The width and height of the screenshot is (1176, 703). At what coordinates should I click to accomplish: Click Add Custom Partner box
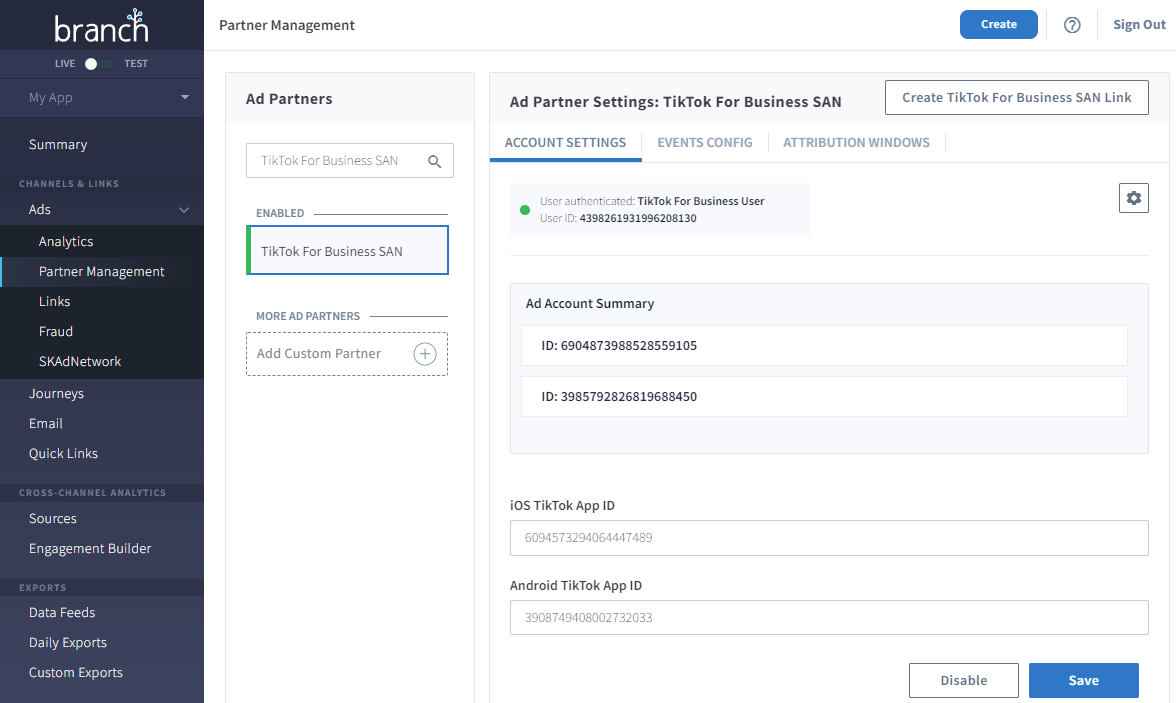click(346, 354)
